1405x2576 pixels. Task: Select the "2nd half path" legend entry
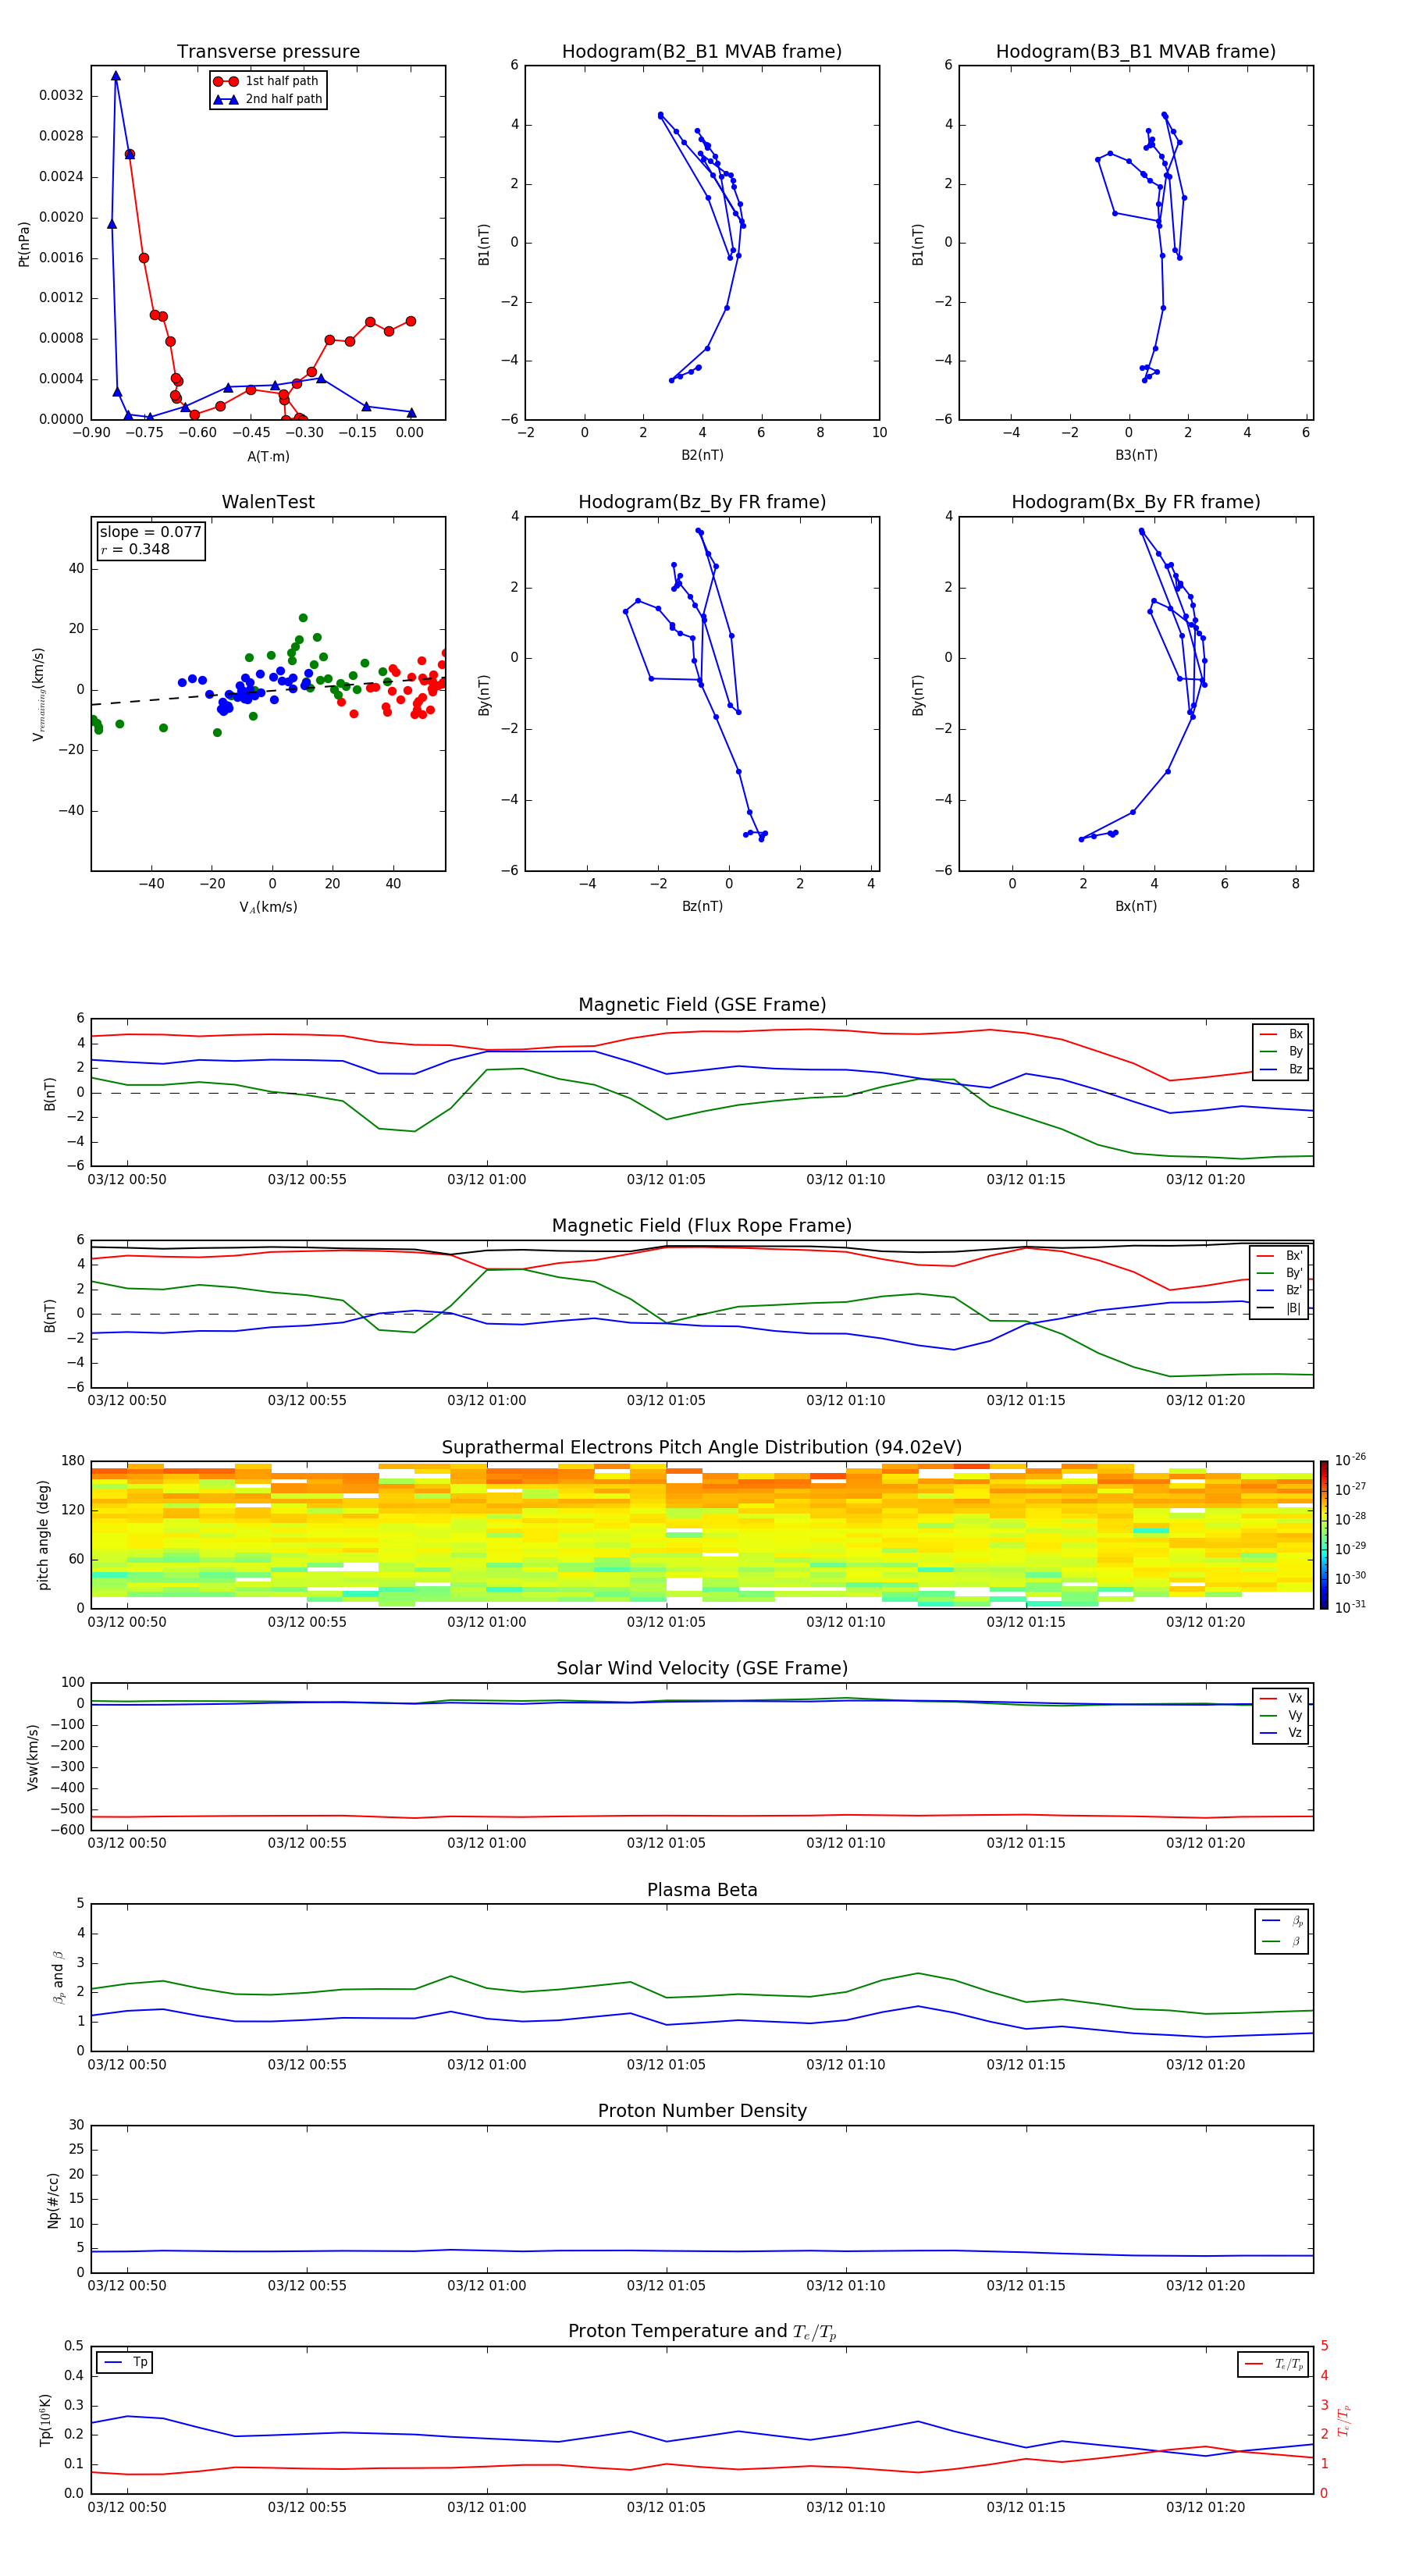coord(266,99)
